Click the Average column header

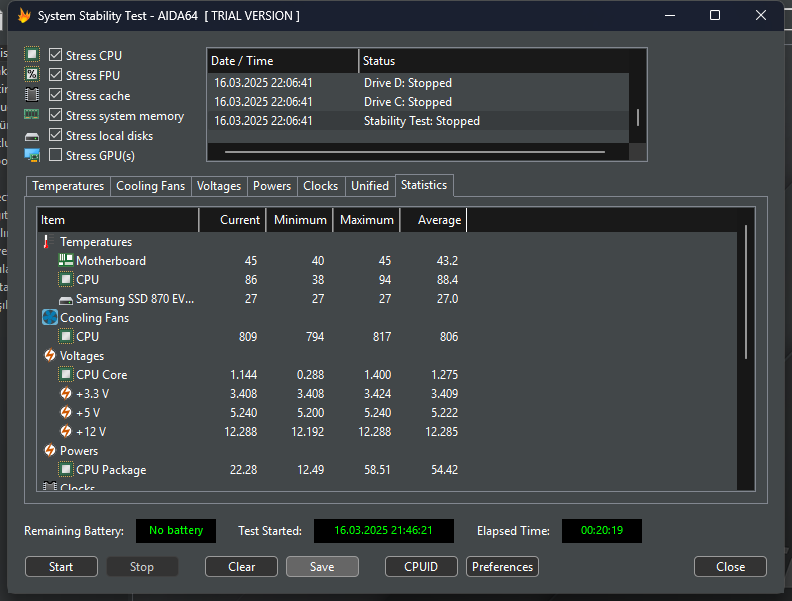pyautogui.click(x=433, y=220)
